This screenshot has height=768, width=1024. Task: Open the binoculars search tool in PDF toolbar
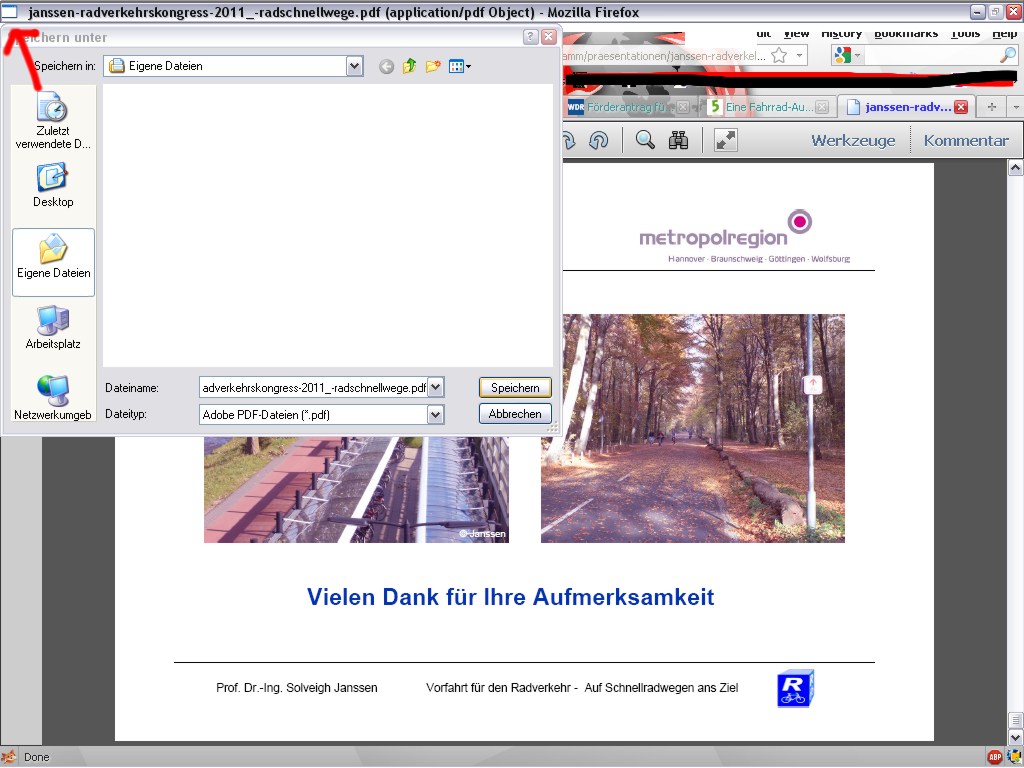tap(678, 140)
